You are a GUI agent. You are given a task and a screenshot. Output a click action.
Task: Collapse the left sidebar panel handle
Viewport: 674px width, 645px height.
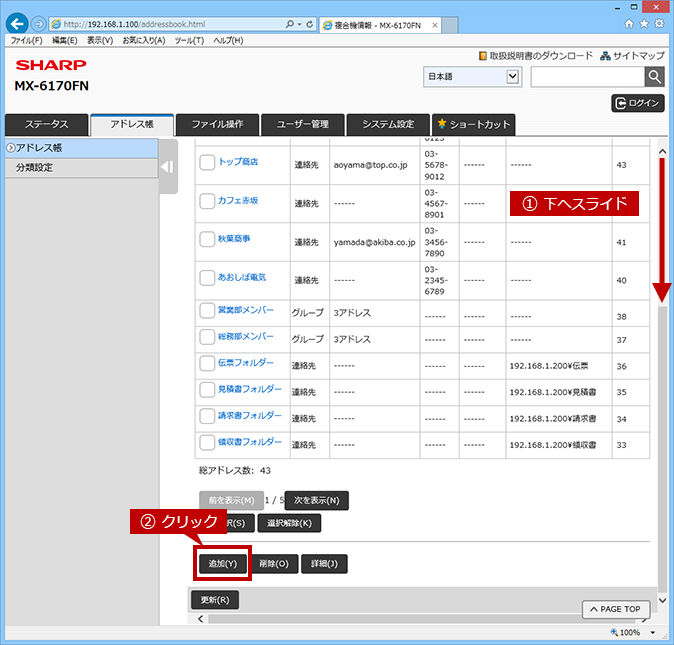point(168,167)
